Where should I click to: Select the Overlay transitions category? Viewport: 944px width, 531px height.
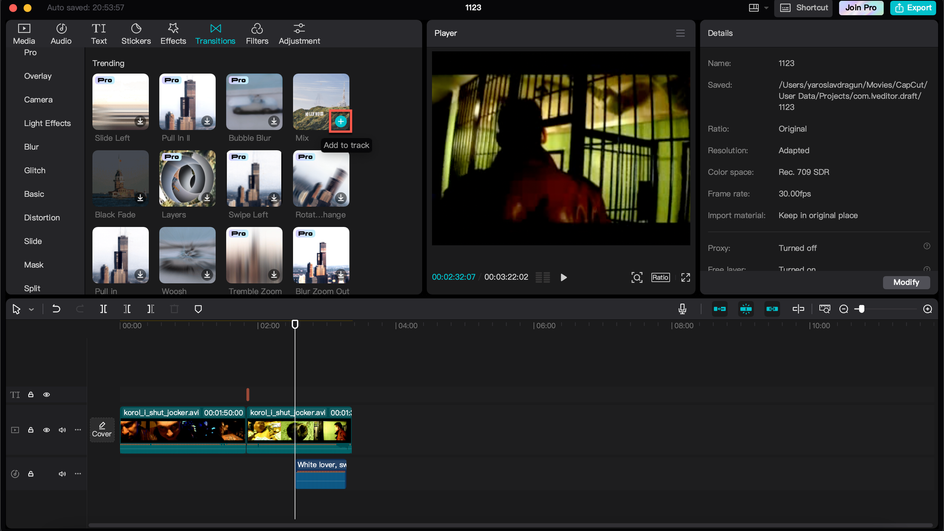pyautogui.click(x=38, y=76)
